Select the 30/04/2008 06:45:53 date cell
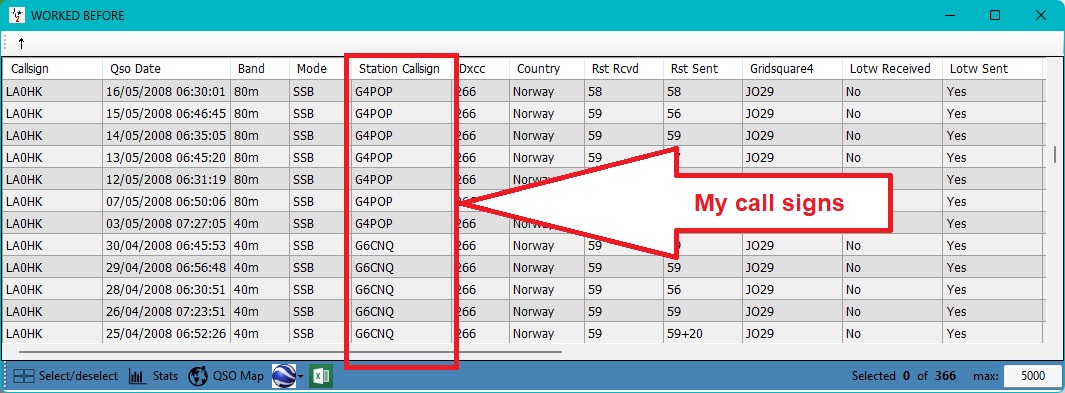The height and width of the screenshot is (393, 1065). coord(166,246)
